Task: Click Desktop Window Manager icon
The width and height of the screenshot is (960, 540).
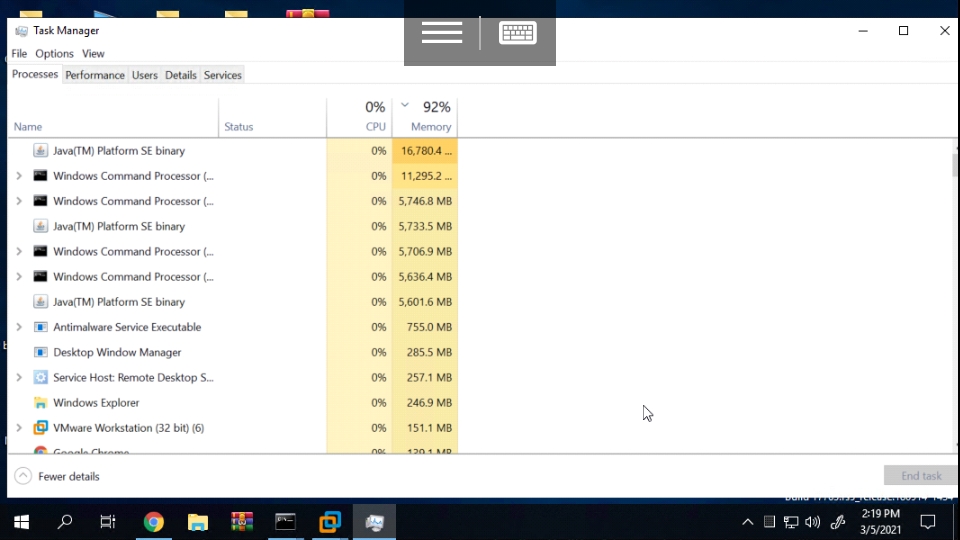Action: pos(40,352)
